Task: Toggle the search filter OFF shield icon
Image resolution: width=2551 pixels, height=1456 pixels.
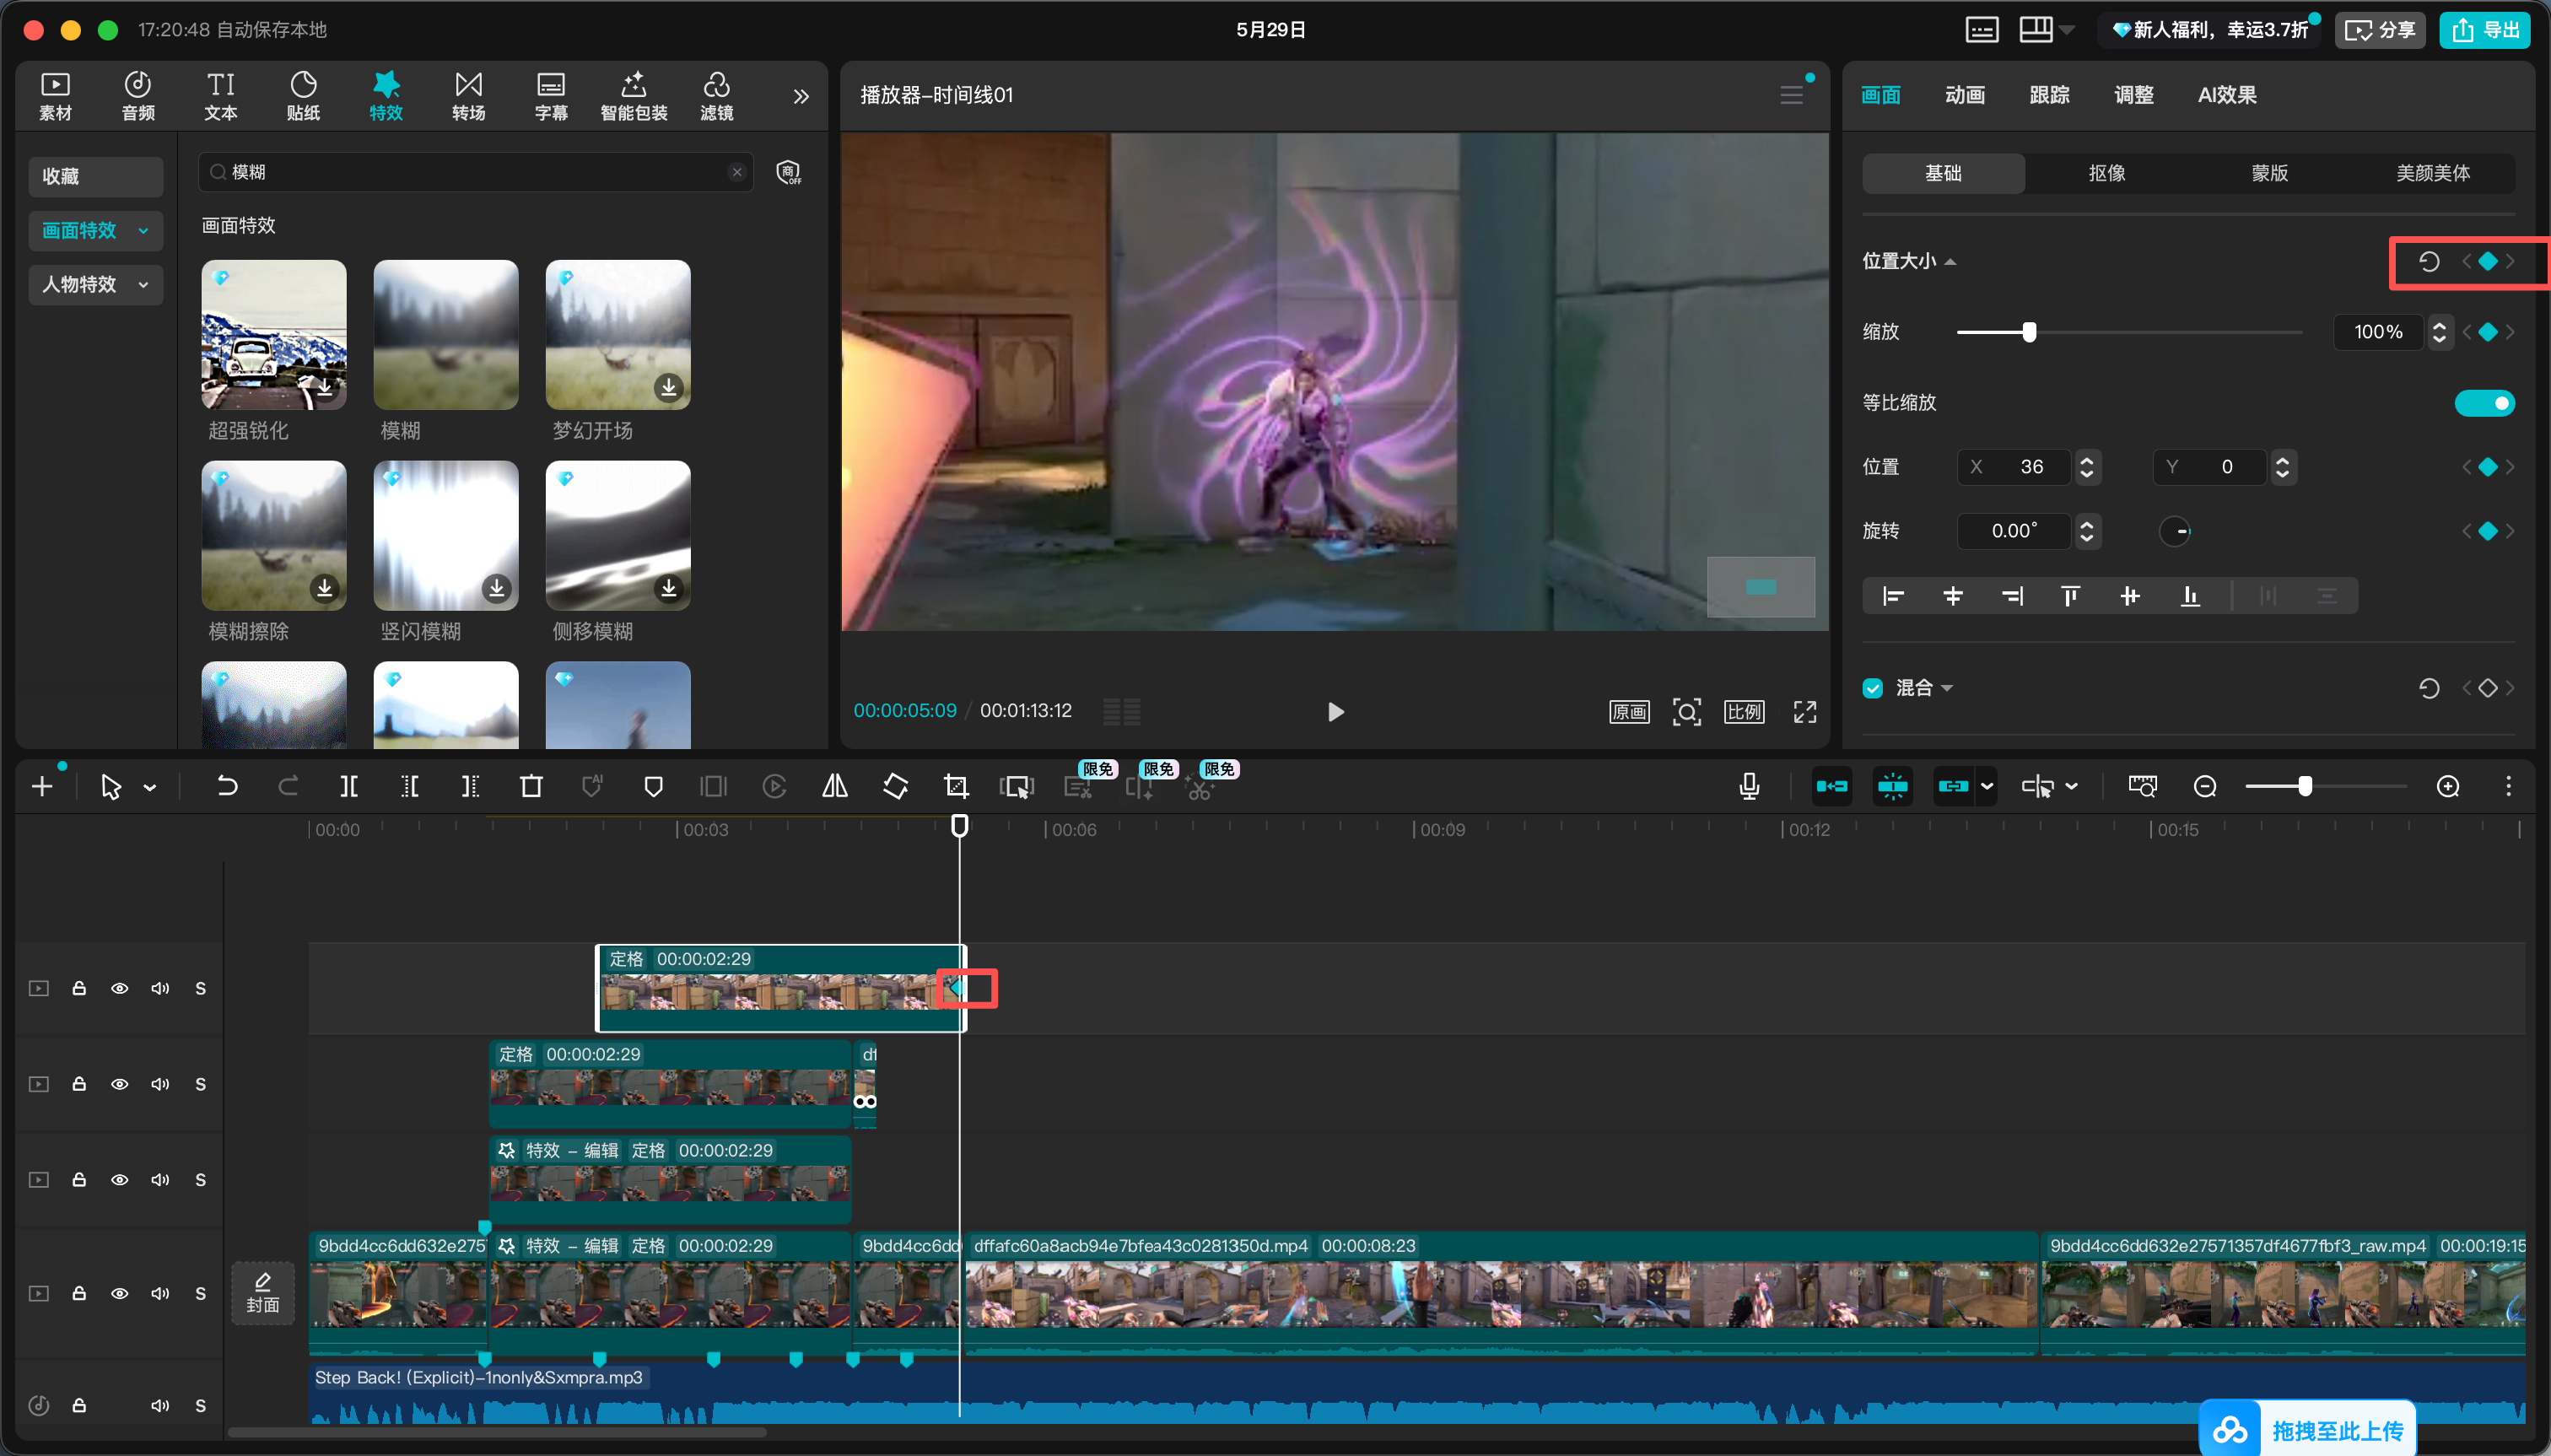Action: (x=789, y=173)
